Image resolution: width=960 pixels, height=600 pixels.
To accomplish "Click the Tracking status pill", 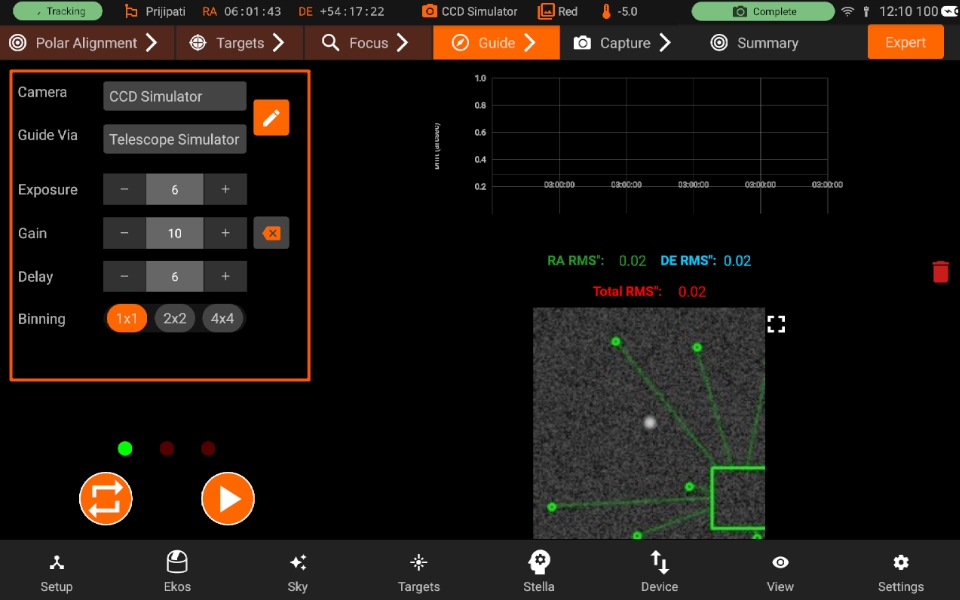I will pyautogui.click(x=58, y=11).
